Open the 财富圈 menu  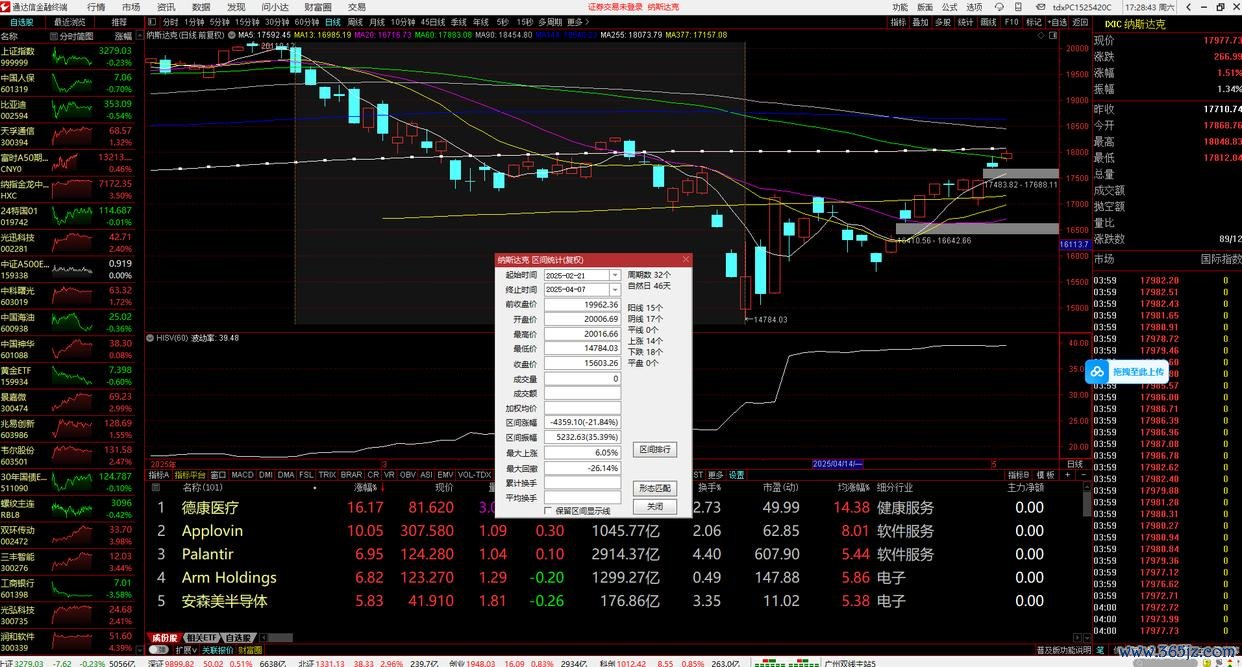click(317, 6)
